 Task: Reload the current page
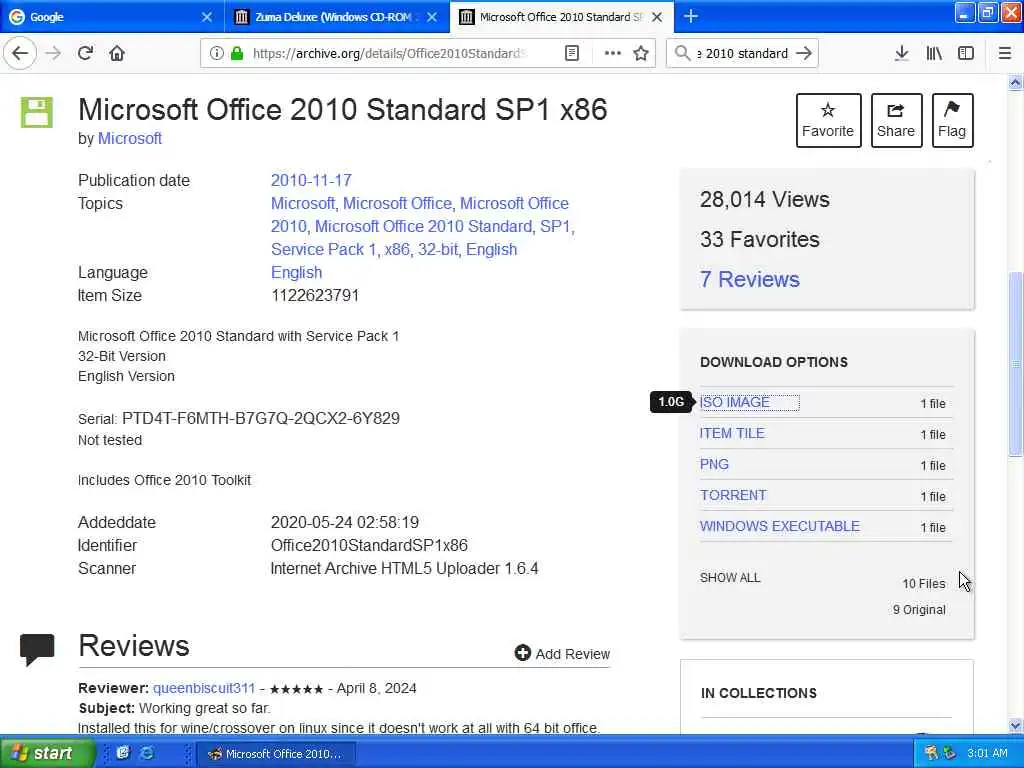[85, 53]
